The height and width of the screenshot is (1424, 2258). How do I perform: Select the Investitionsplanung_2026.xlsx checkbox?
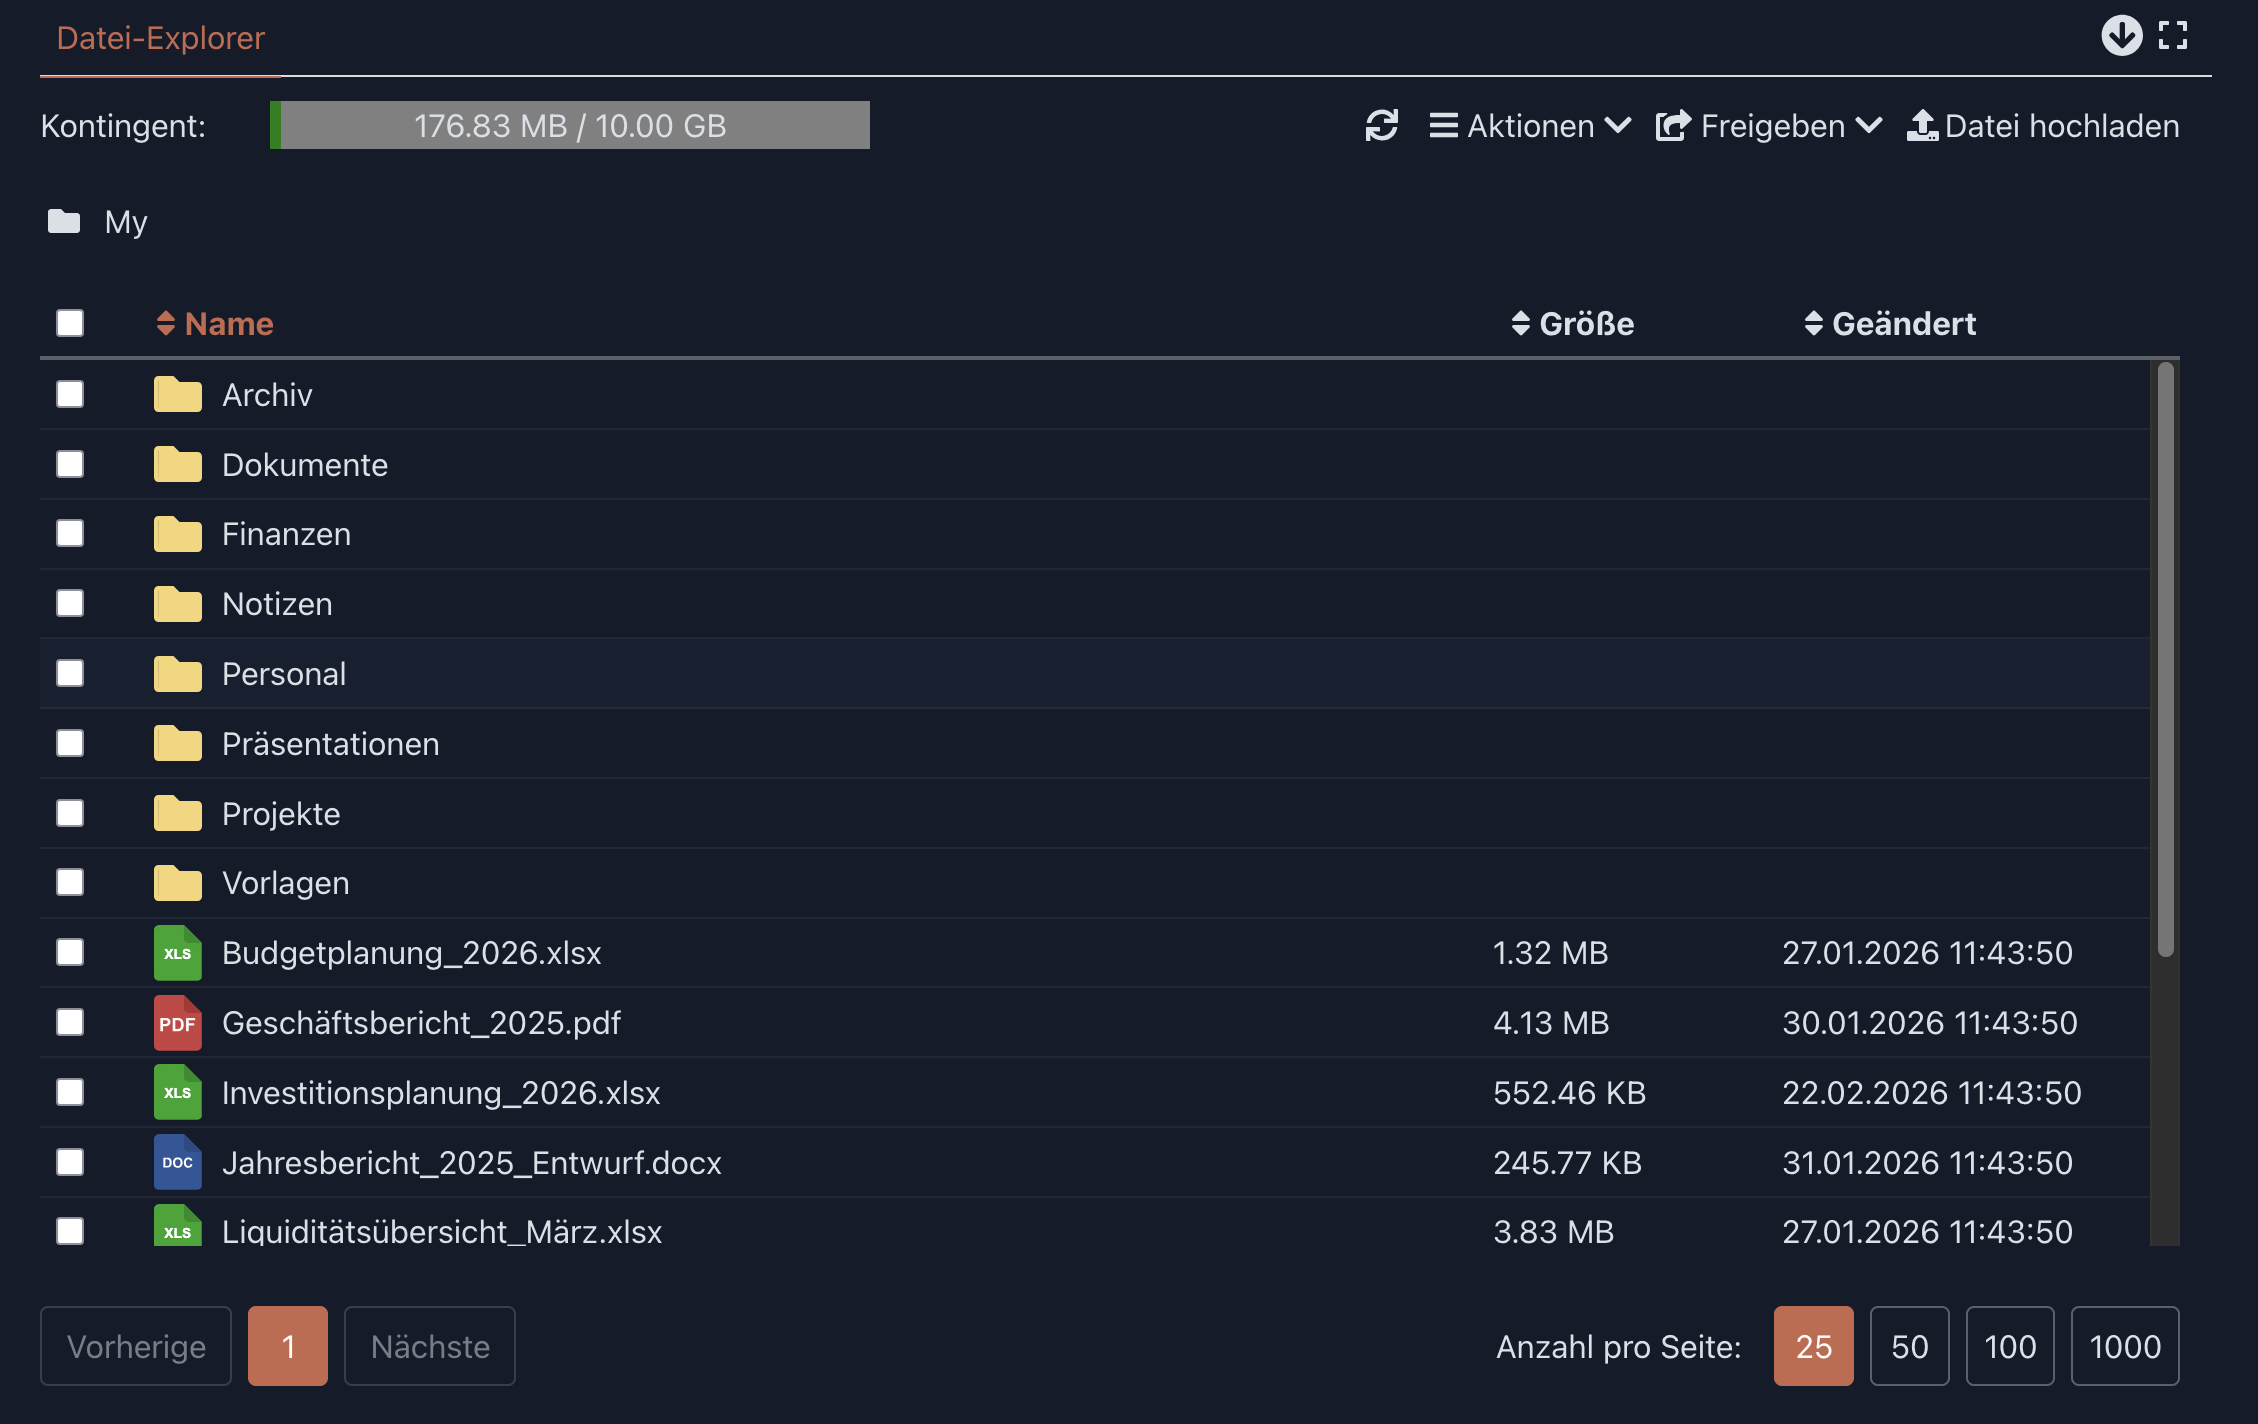point(70,1092)
